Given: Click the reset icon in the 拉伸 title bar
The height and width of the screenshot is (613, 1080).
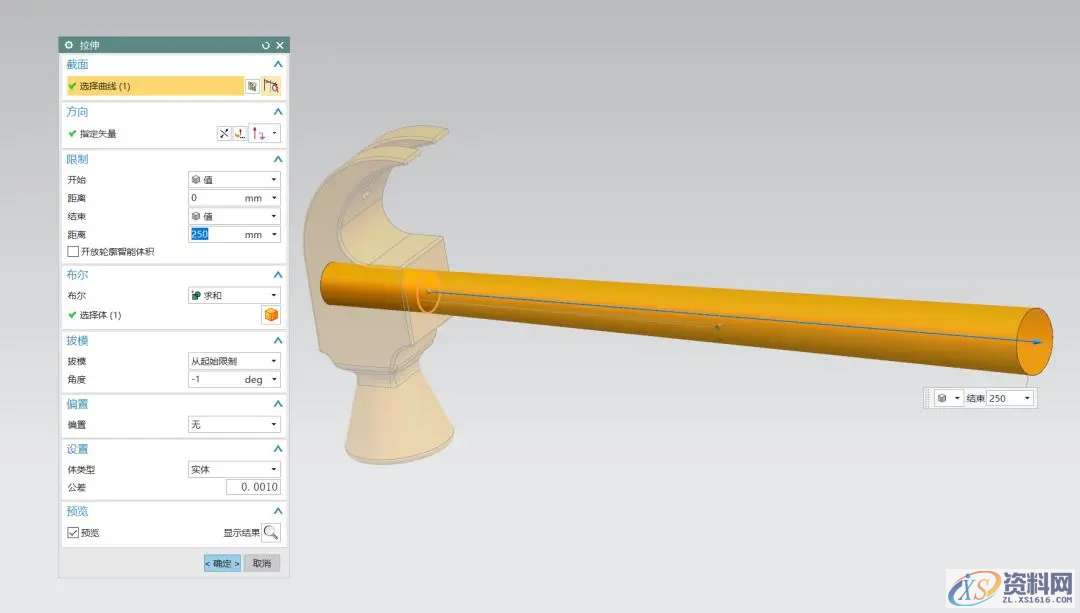Looking at the screenshot, I should [x=266, y=46].
